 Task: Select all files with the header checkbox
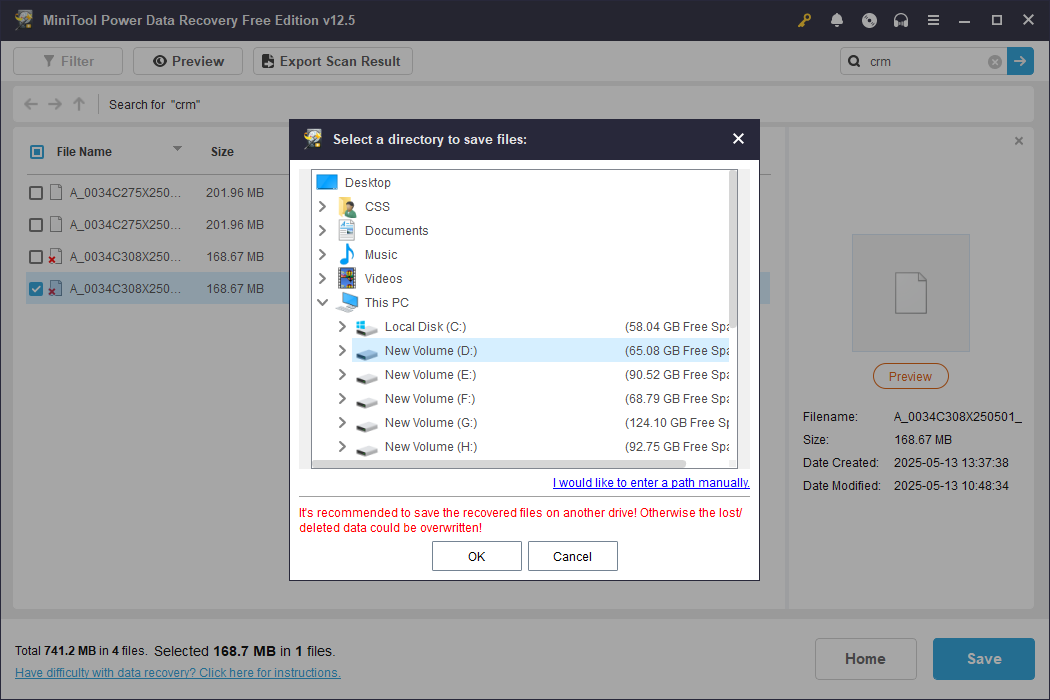[x=36, y=151]
